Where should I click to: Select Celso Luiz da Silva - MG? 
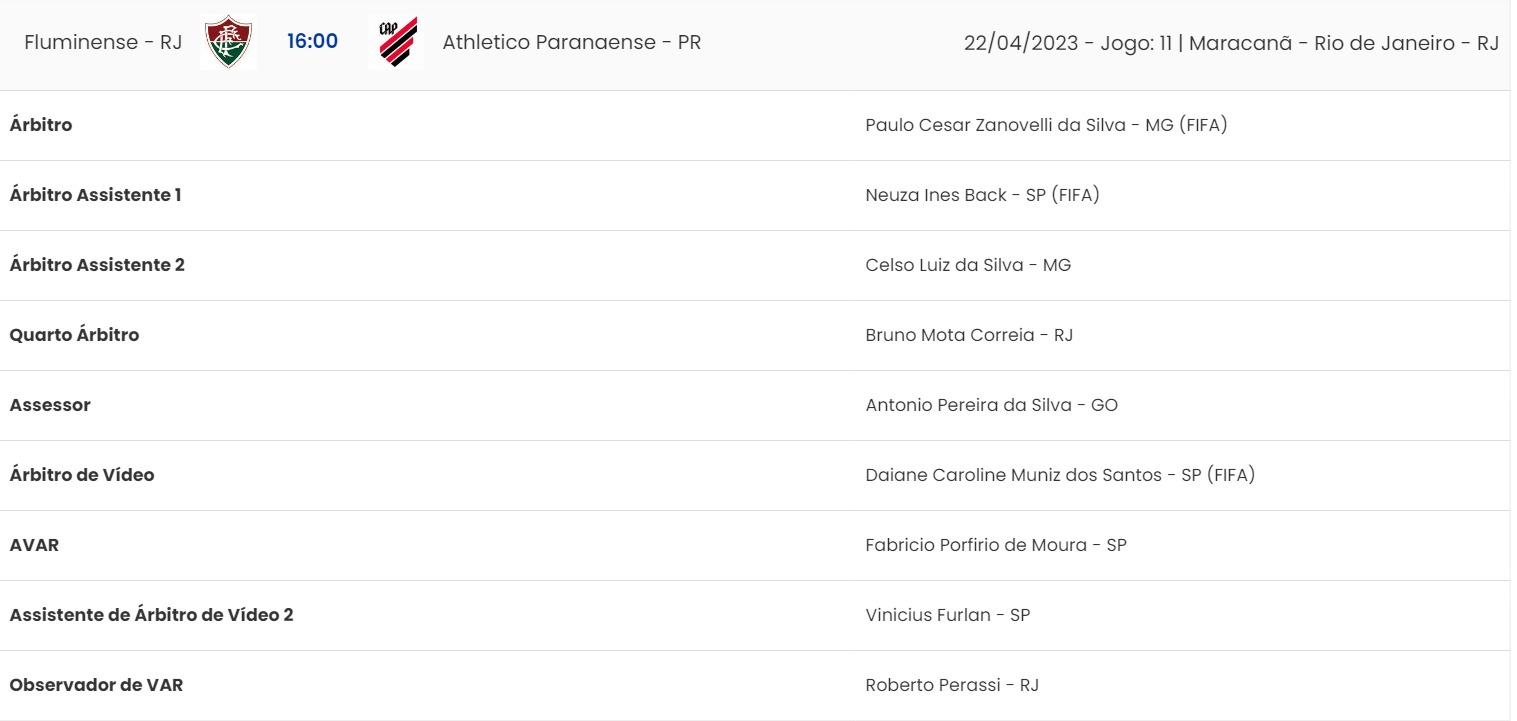(x=968, y=265)
